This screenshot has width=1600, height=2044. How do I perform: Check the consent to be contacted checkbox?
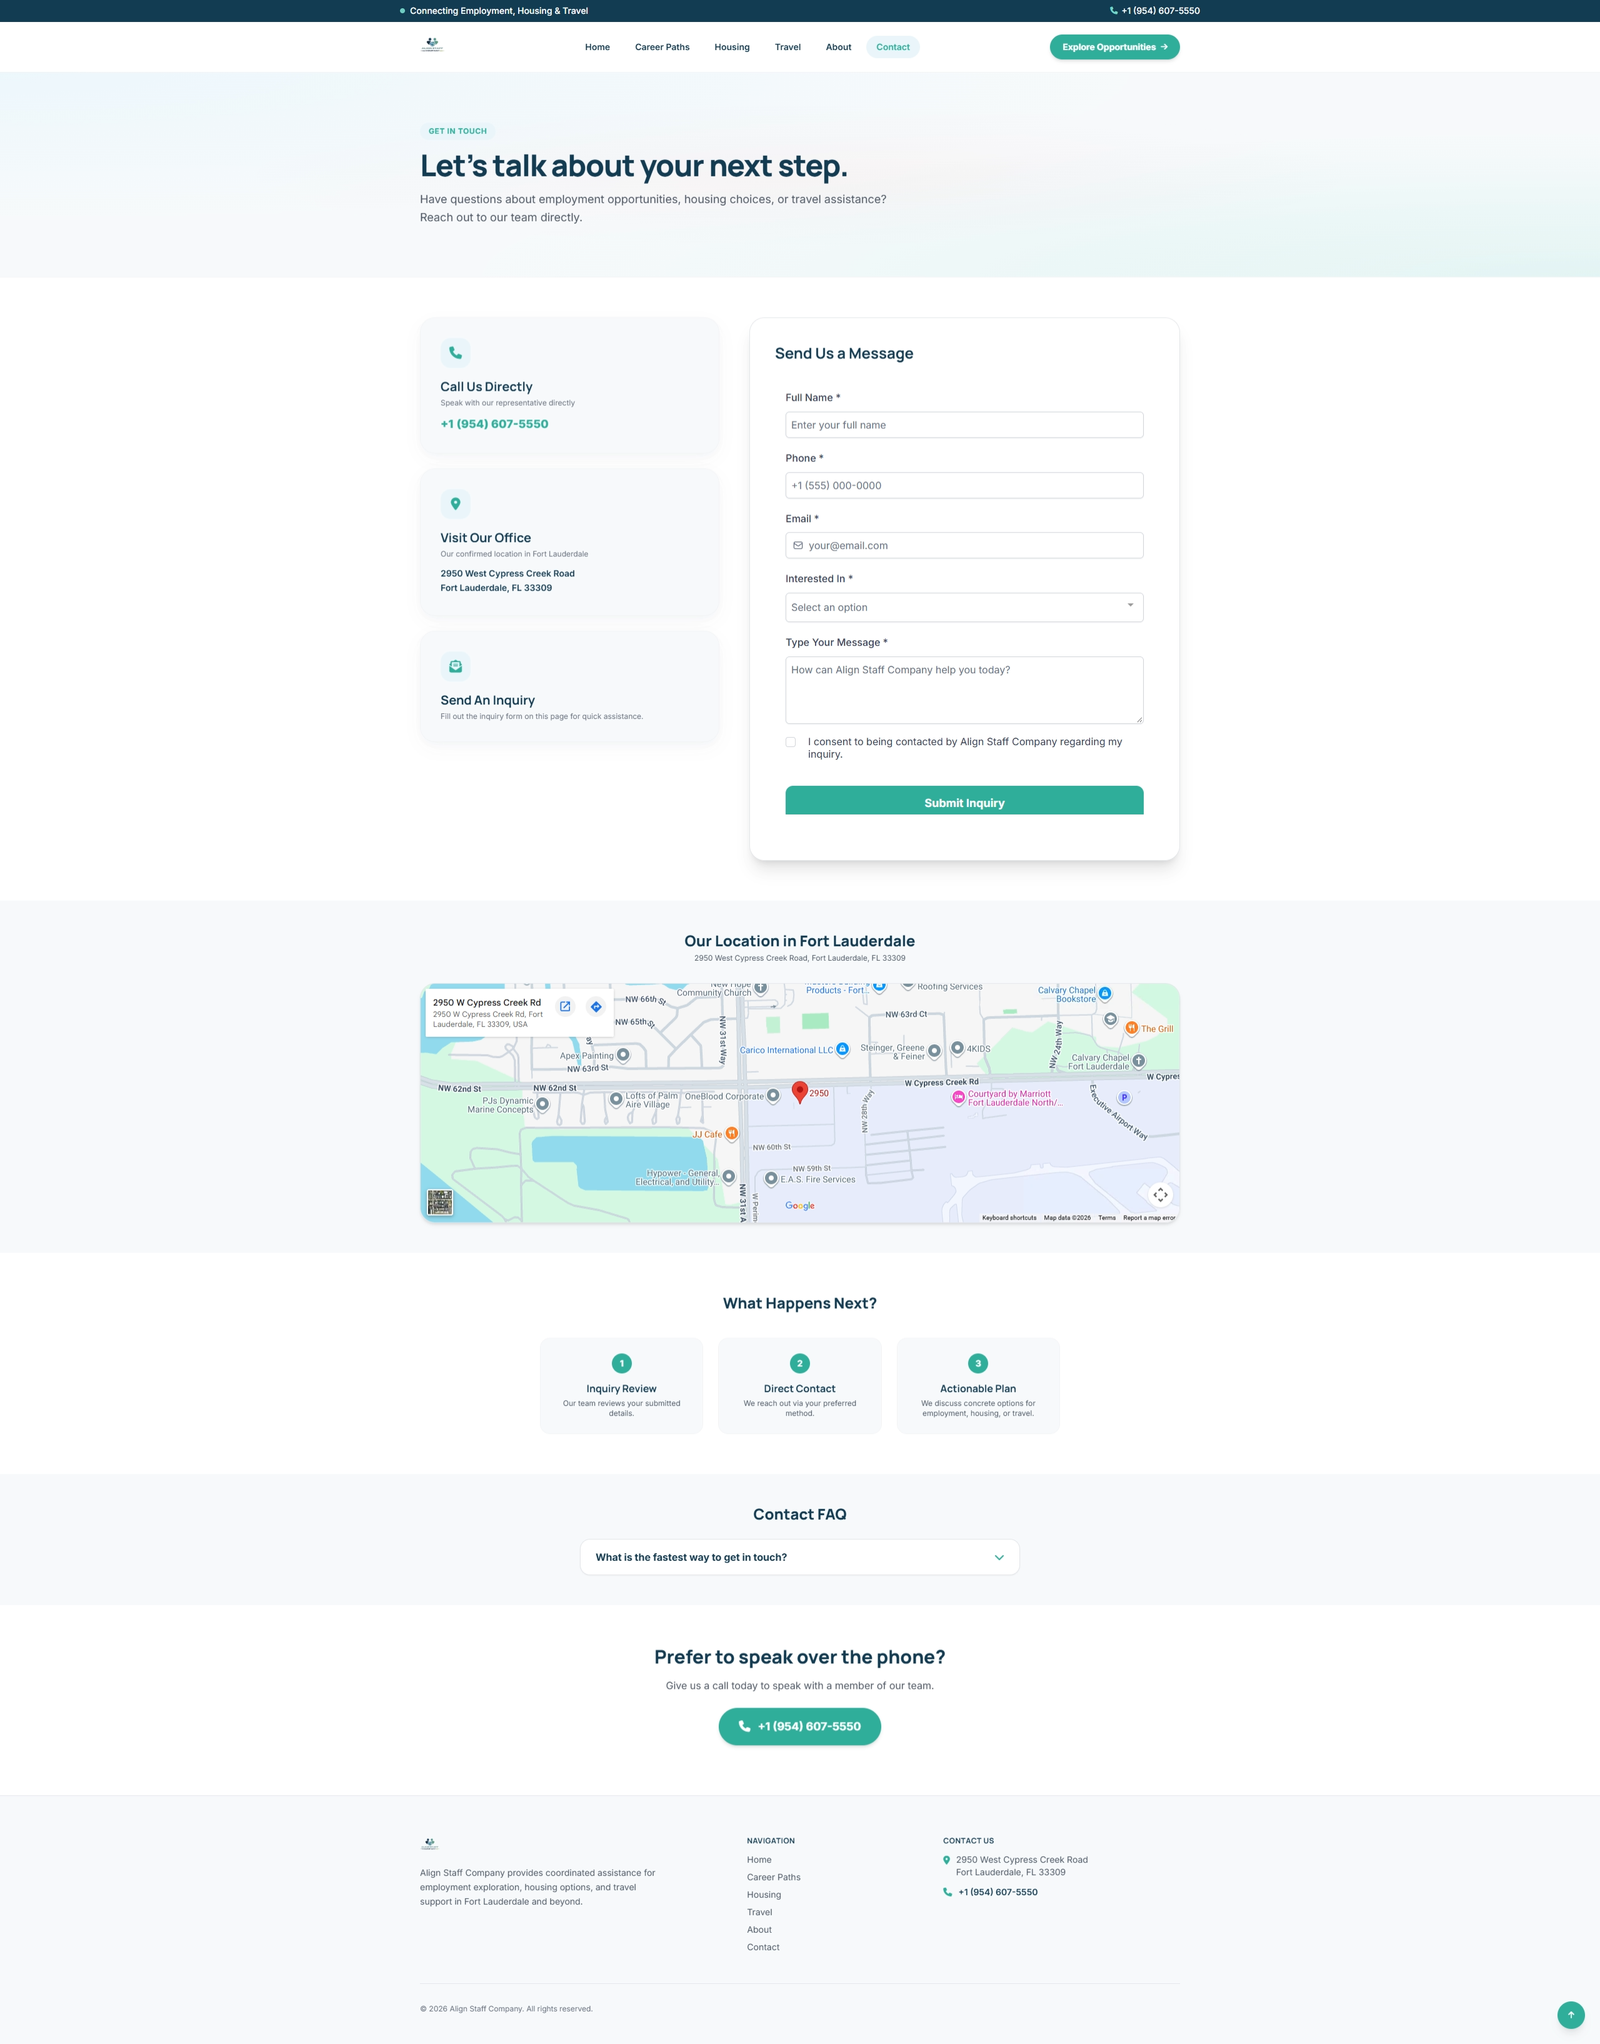[x=791, y=742]
